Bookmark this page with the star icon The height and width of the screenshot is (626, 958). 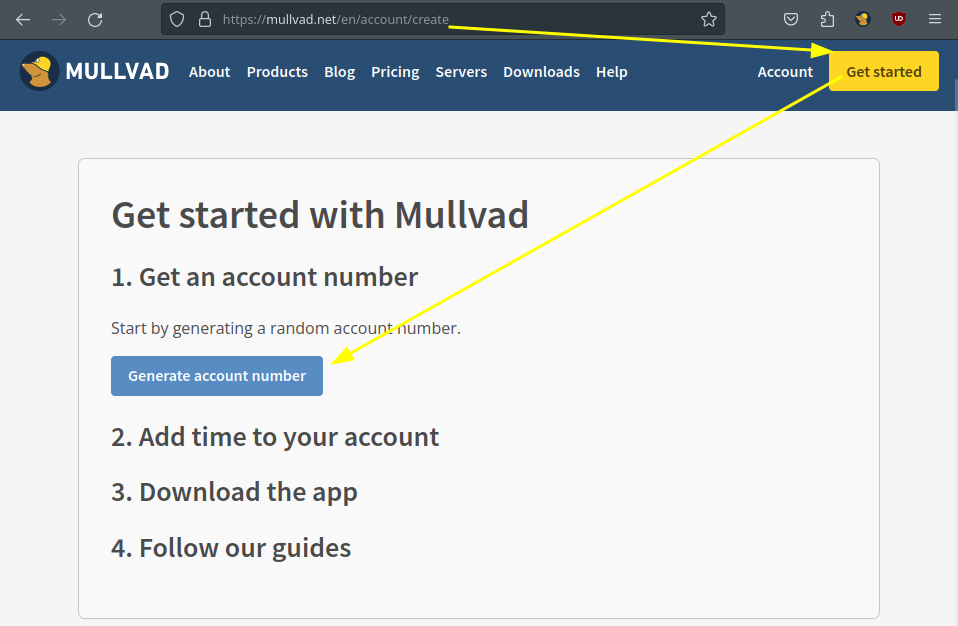tap(709, 20)
